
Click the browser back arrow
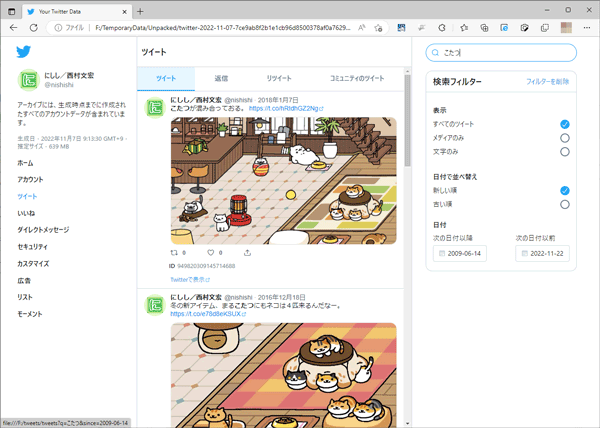[x=13, y=28]
